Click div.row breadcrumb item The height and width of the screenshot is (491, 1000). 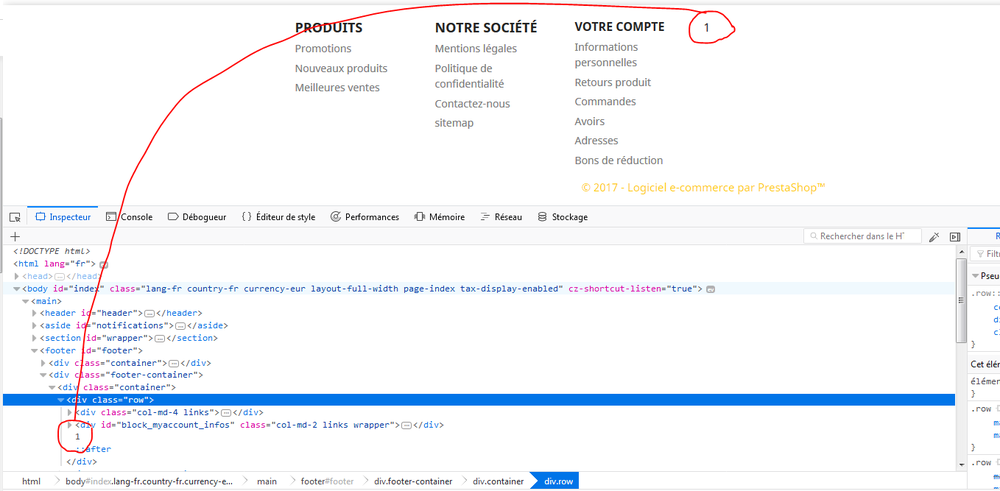tap(557, 481)
